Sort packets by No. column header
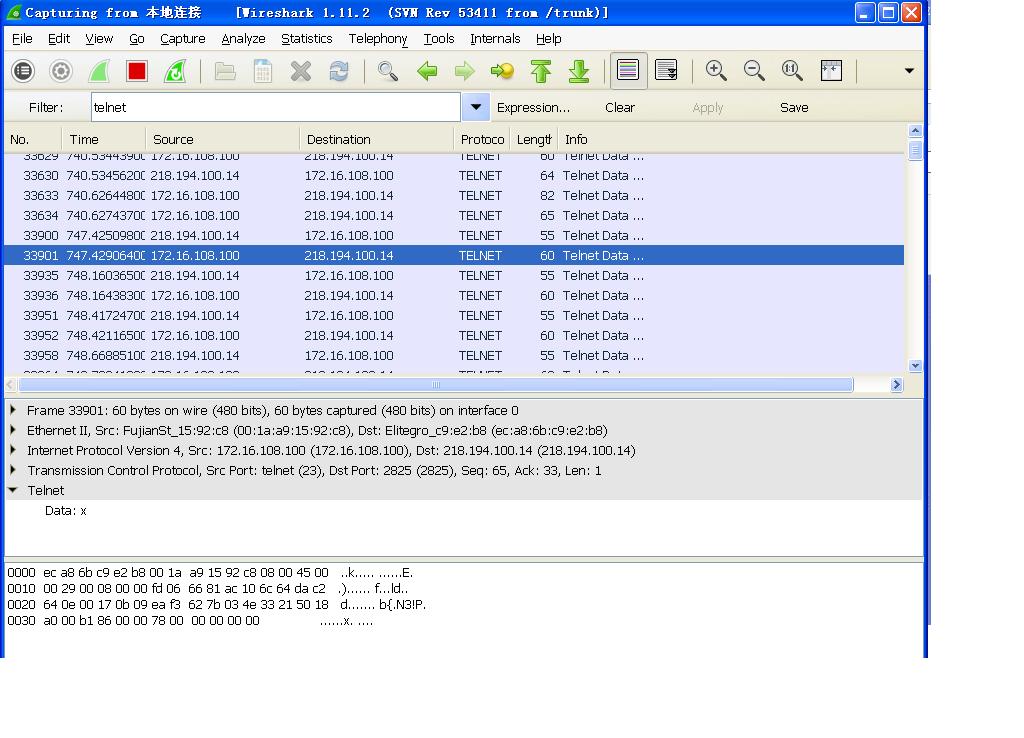Image resolution: width=1024 pixels, height=738 pixels. pyautogui.click(x=33, y=139)
